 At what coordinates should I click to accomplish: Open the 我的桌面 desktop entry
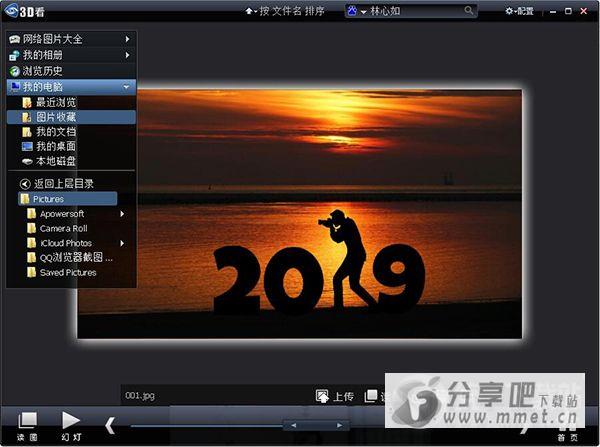(71, 146)
